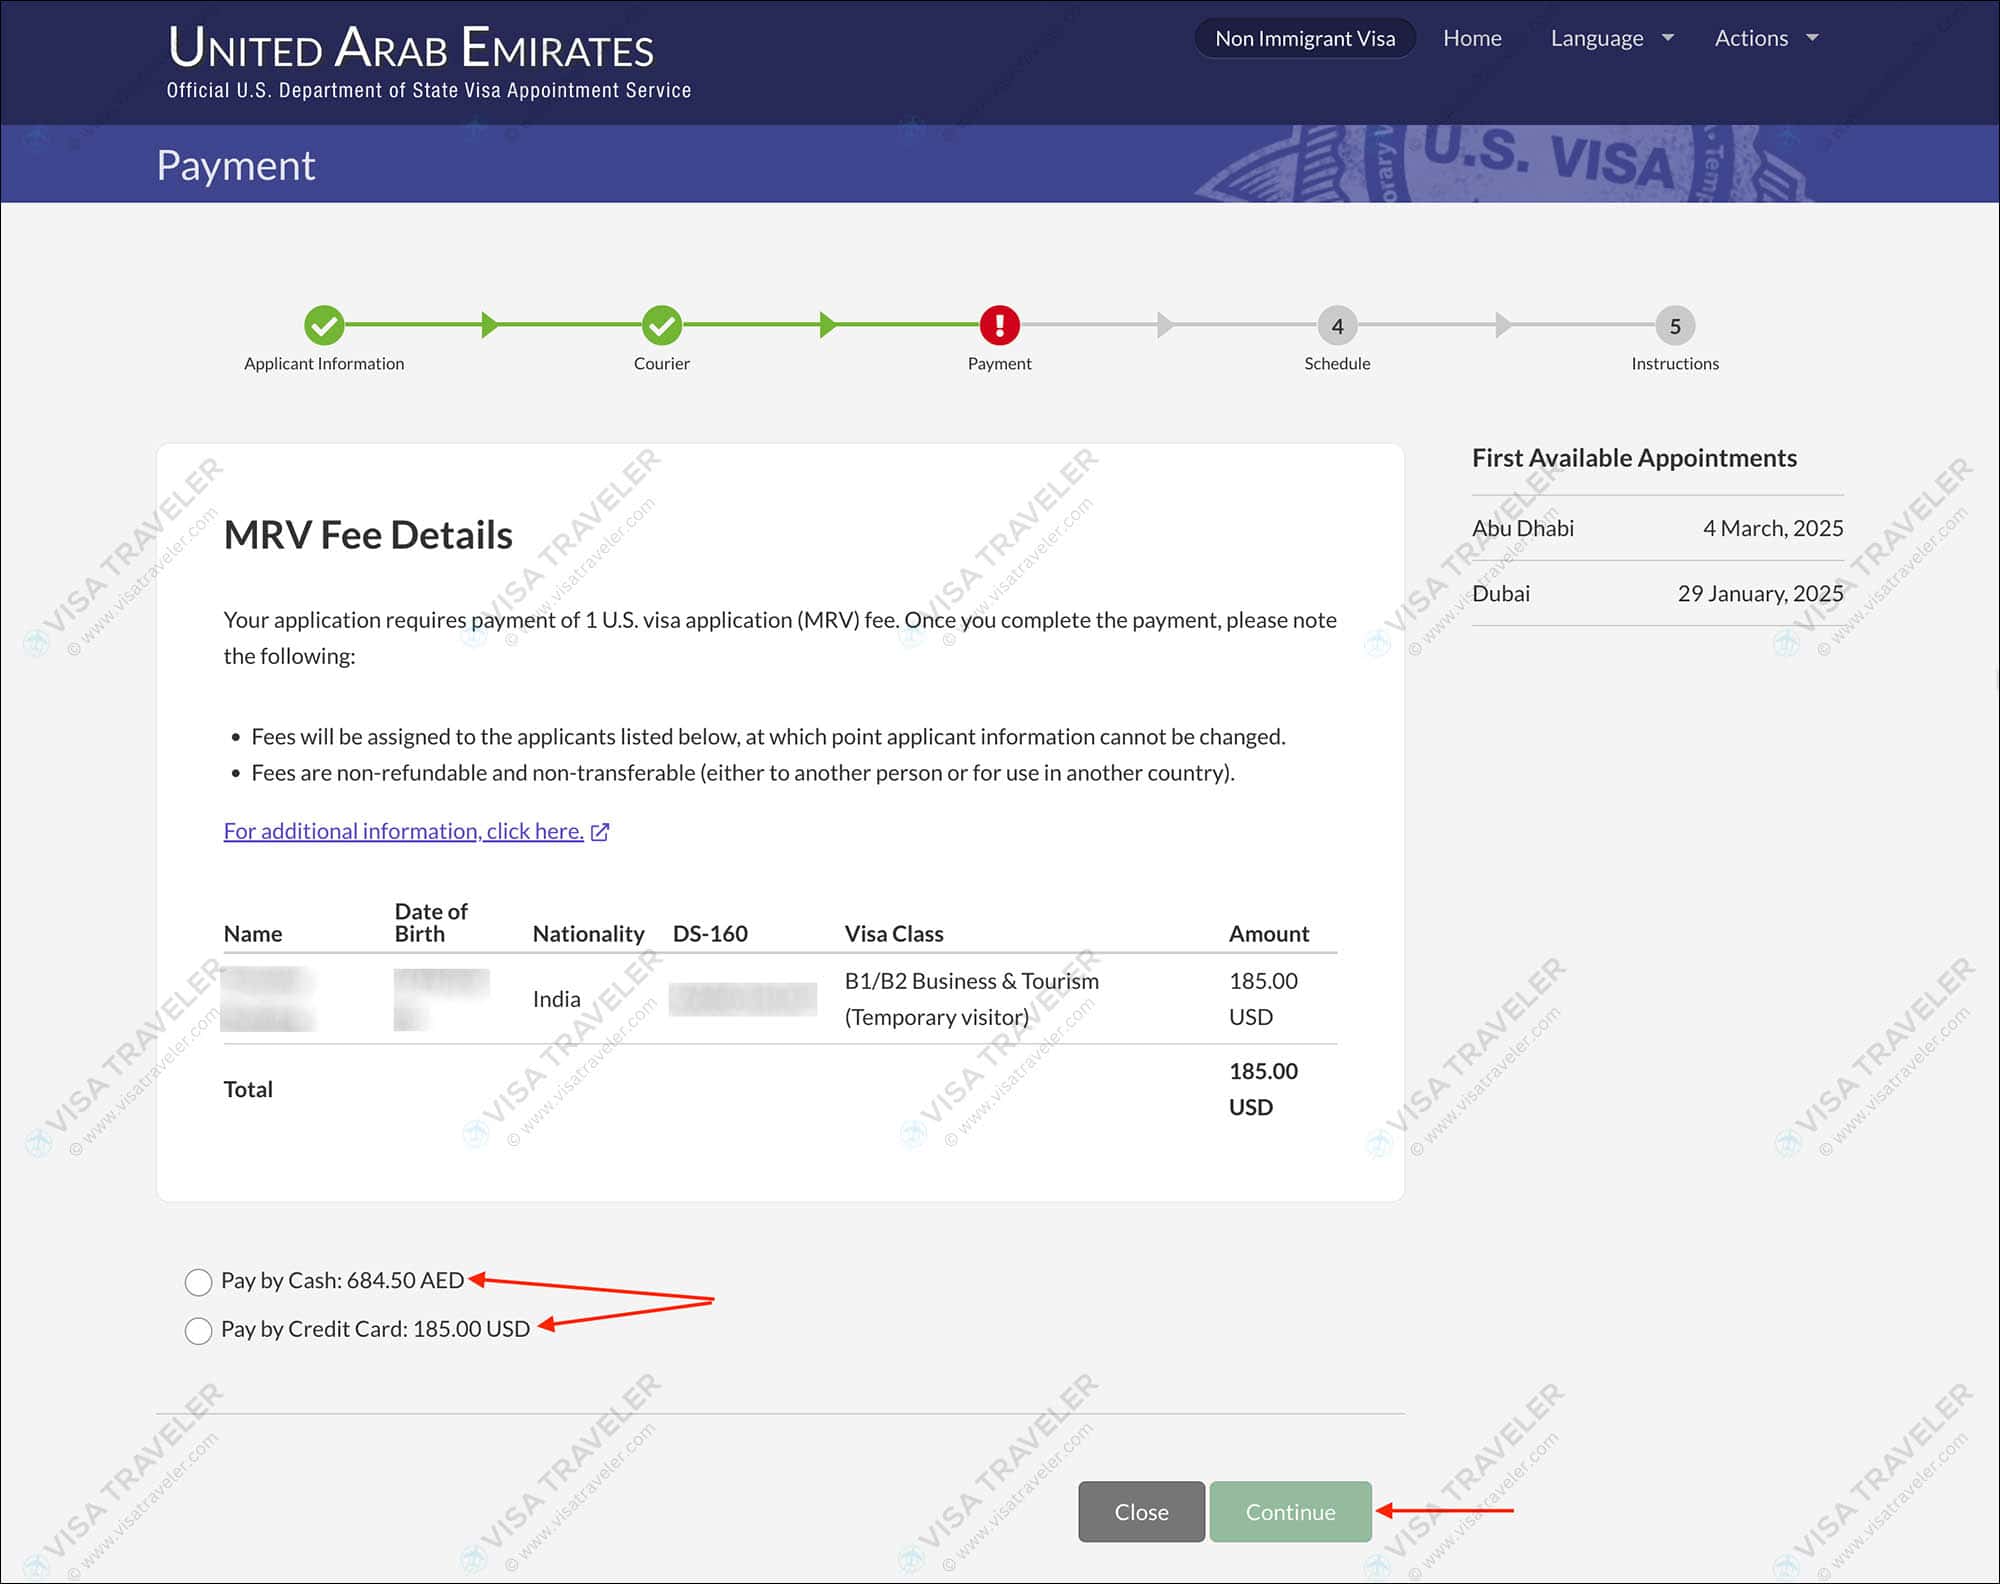Click the Non Immigrant Visa tab
This screenshot has height=1584, width=2000.
click(1304, 38)
